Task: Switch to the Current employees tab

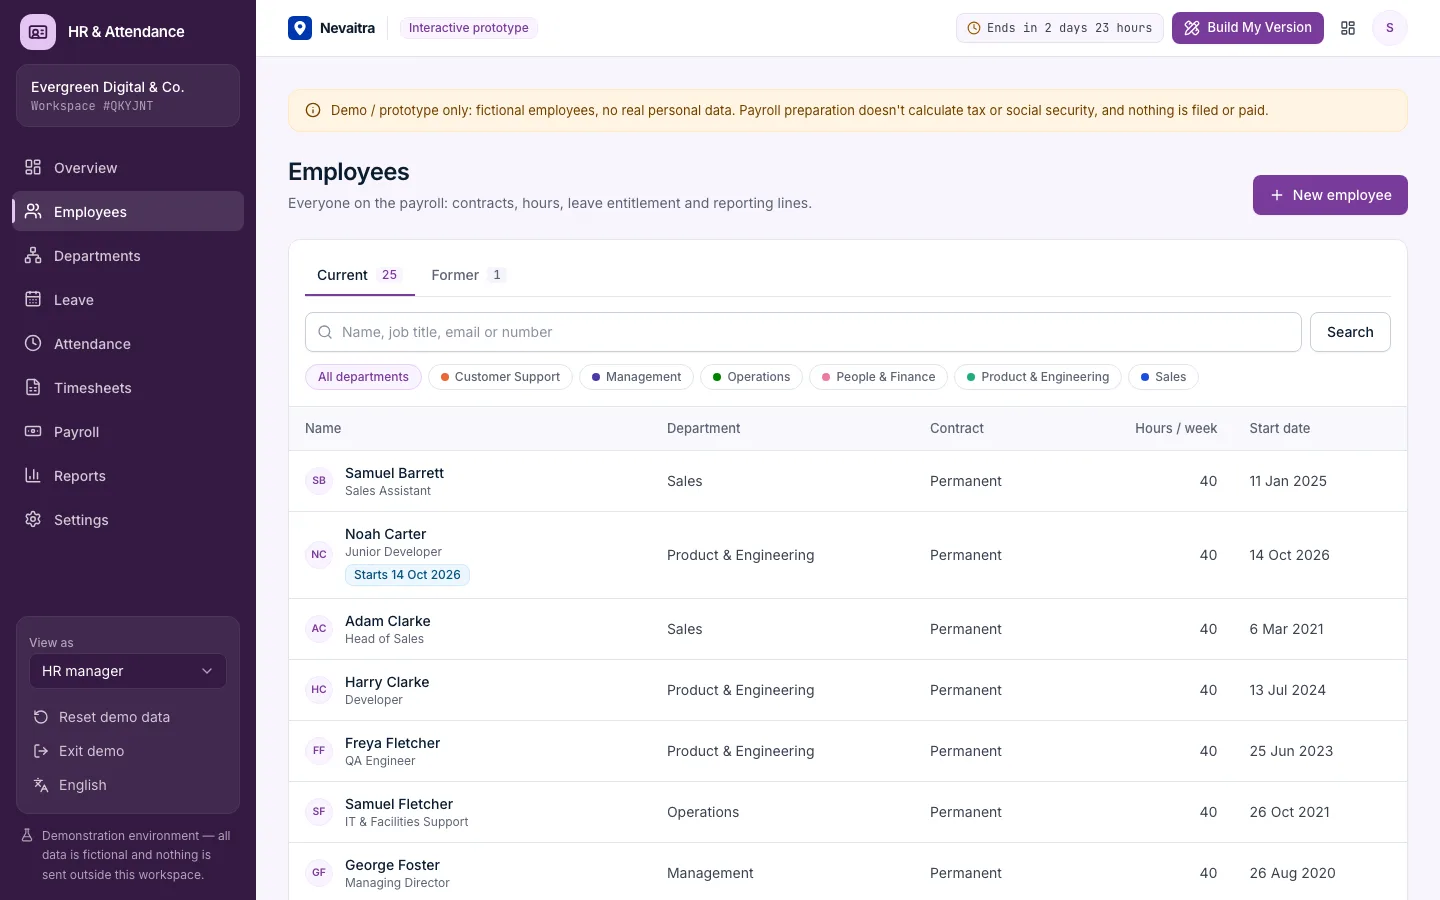Action: (x=359, y=275)
